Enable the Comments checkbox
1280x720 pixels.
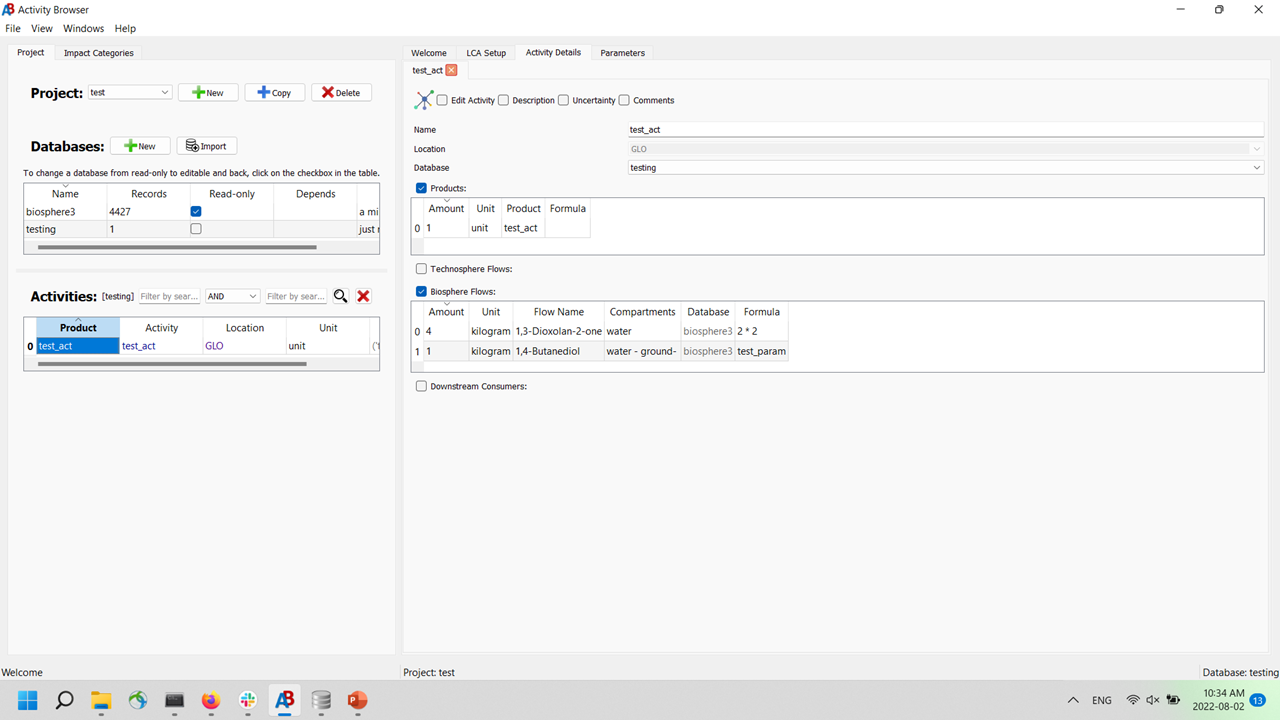tap(624, 100)
